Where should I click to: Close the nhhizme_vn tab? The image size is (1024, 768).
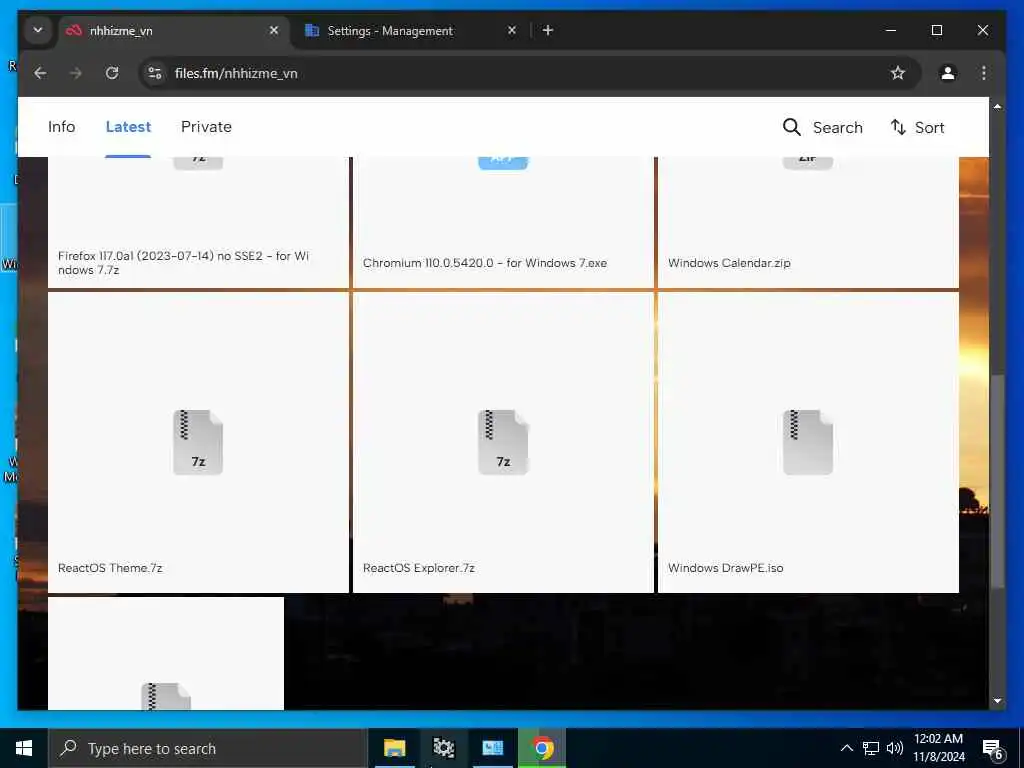tap(274, 30)
